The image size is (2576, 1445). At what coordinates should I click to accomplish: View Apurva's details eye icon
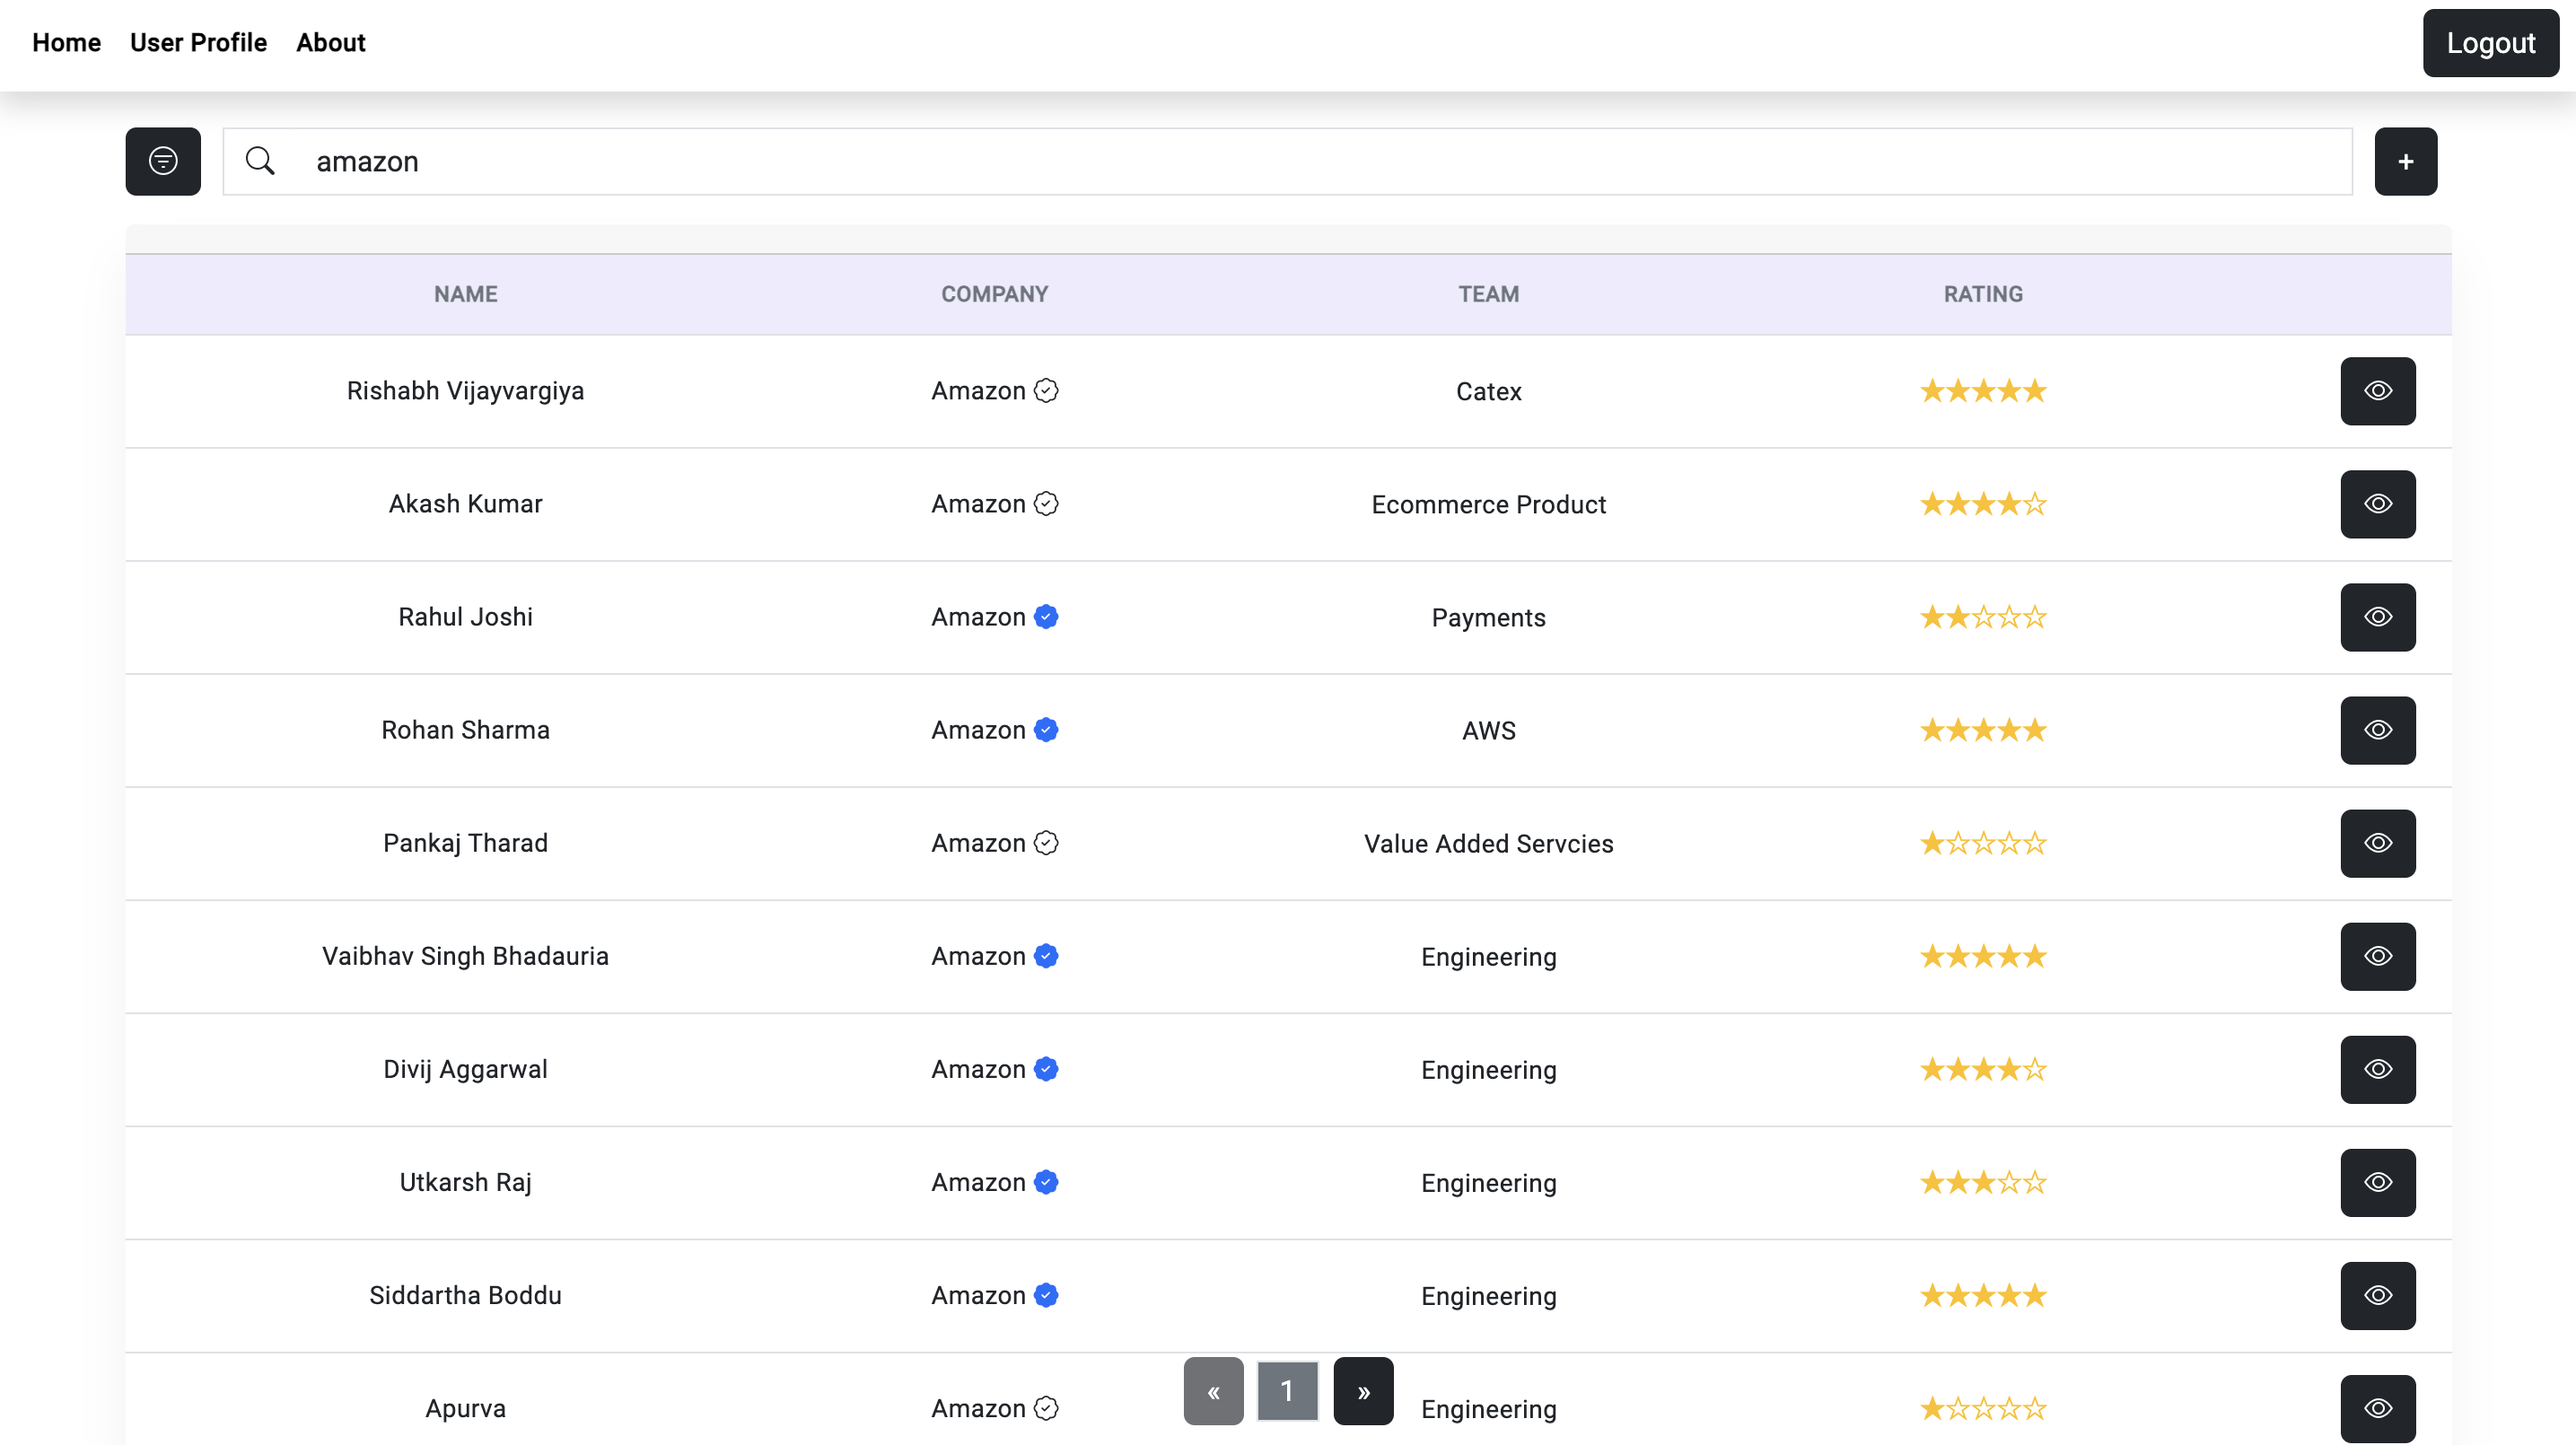(2378, 1408)
